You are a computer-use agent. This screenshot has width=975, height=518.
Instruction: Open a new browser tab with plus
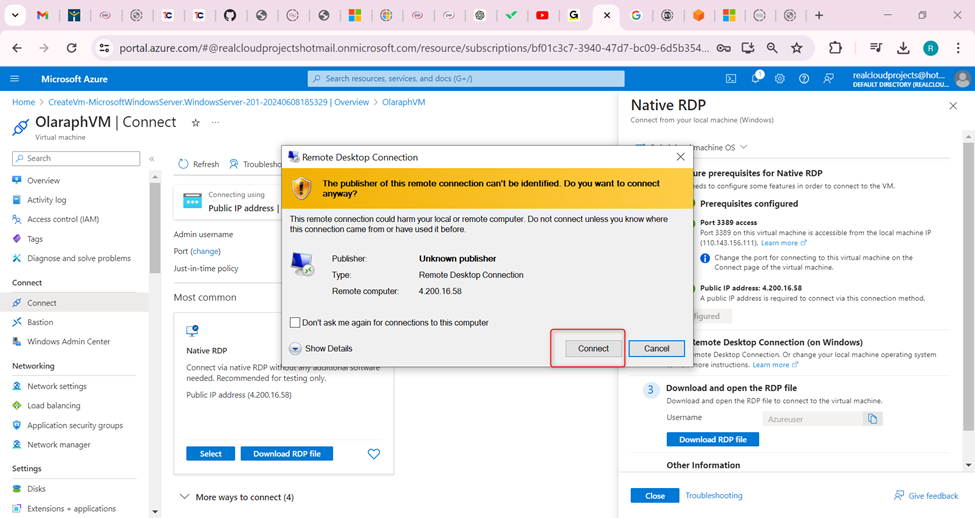pos(819,16)
